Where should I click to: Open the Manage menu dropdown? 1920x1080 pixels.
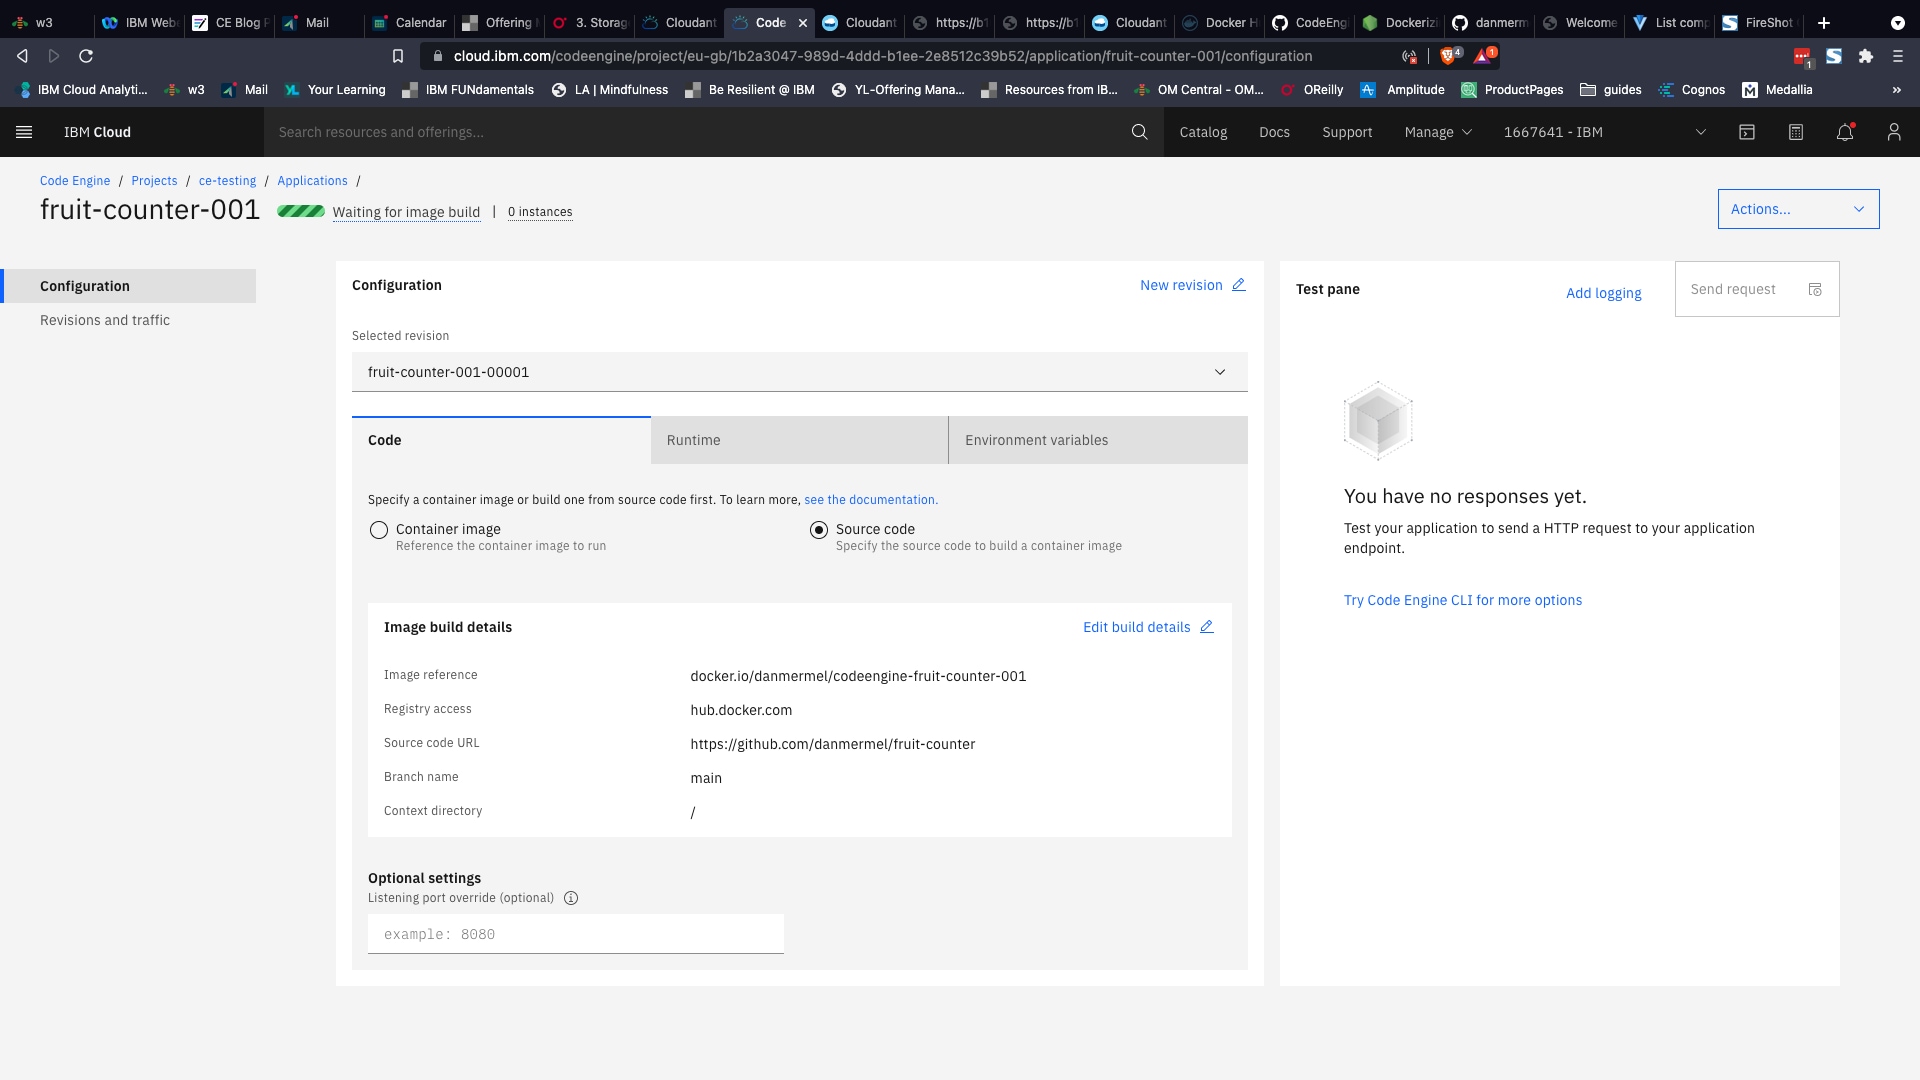[1438, 132]
